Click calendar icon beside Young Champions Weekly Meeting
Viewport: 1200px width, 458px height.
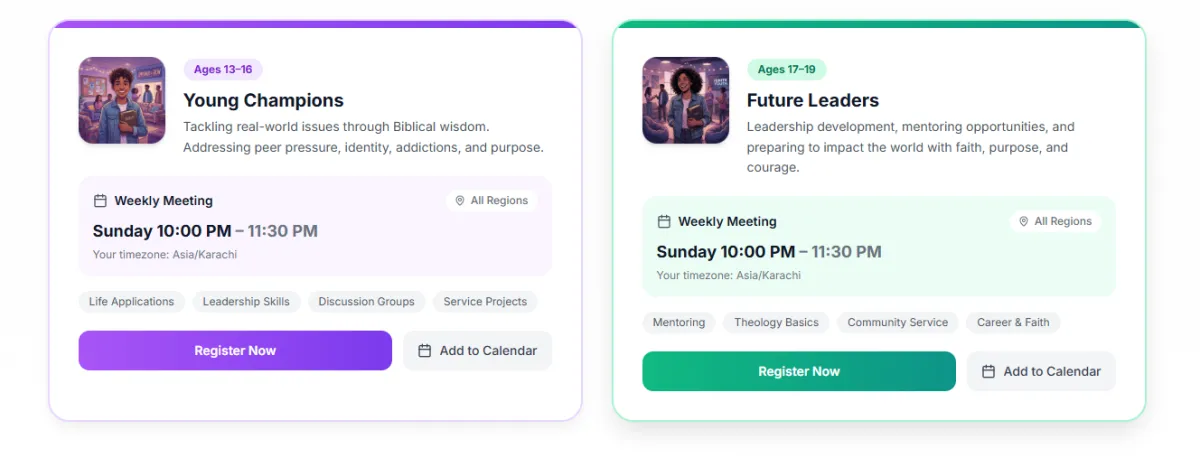pyautogui.click(x=100, y=201)
